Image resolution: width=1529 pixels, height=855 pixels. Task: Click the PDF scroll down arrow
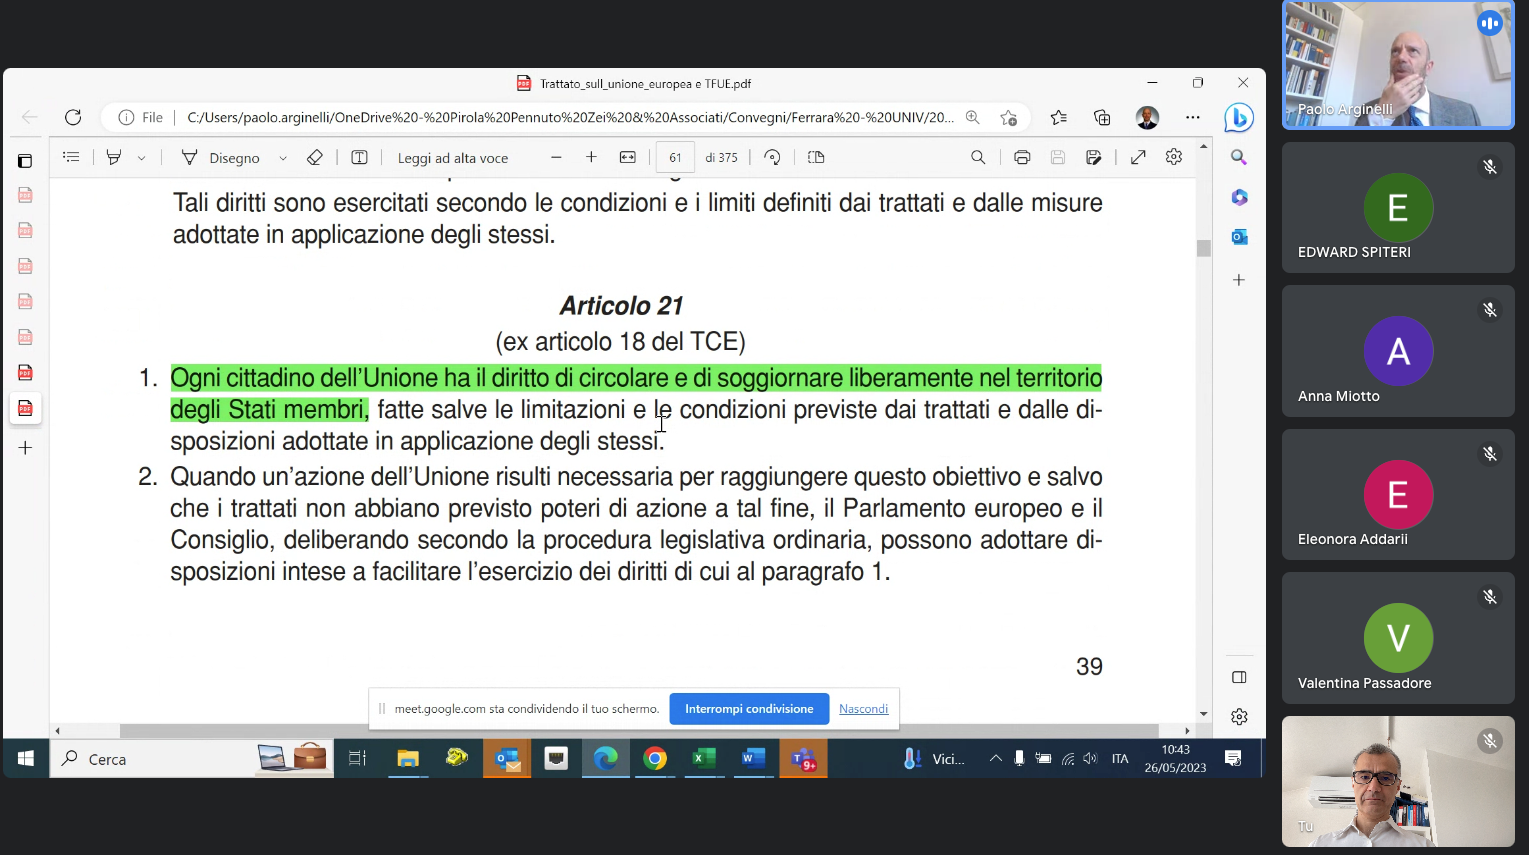pos(1203,714)
